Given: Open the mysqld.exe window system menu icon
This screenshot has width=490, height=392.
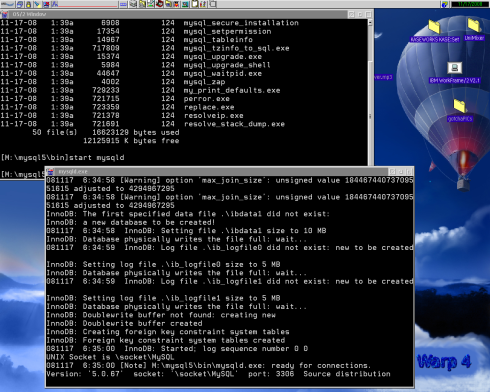Looking at the screenshot, I should pyautogui.click(x=50, y=172).
